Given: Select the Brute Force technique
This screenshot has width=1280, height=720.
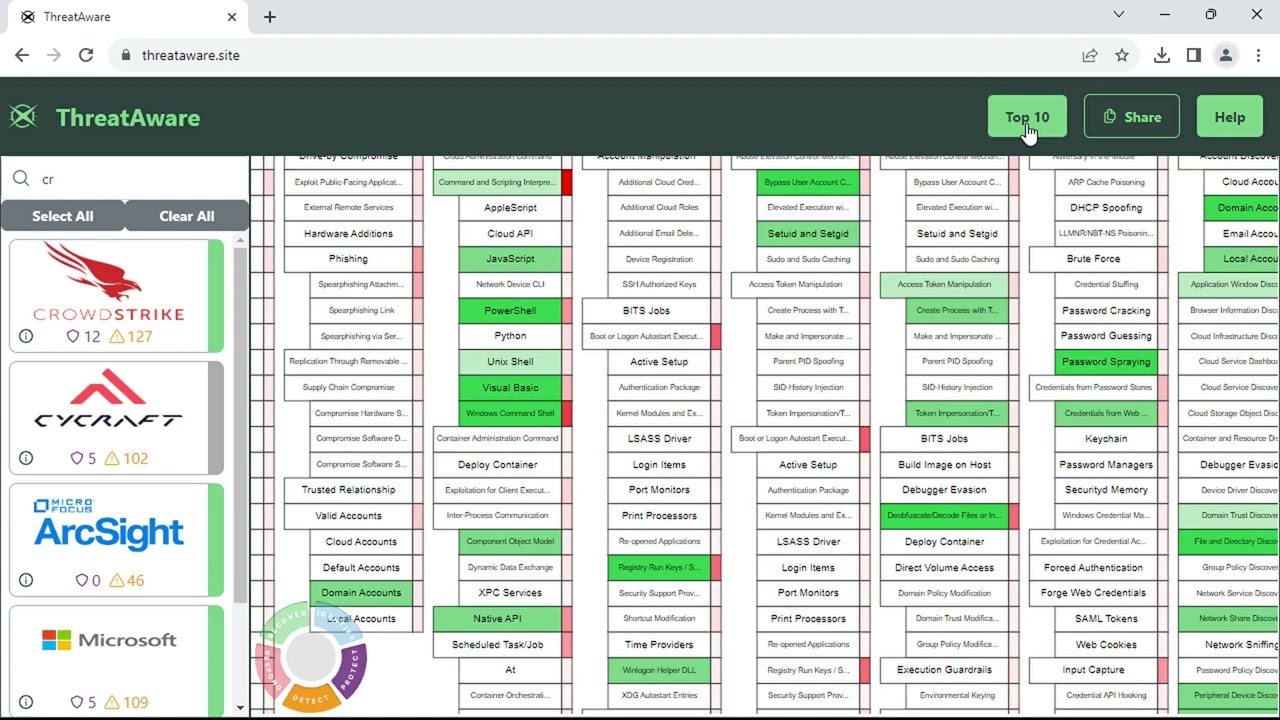Looking at the screenshot, I should (1093, 259).
